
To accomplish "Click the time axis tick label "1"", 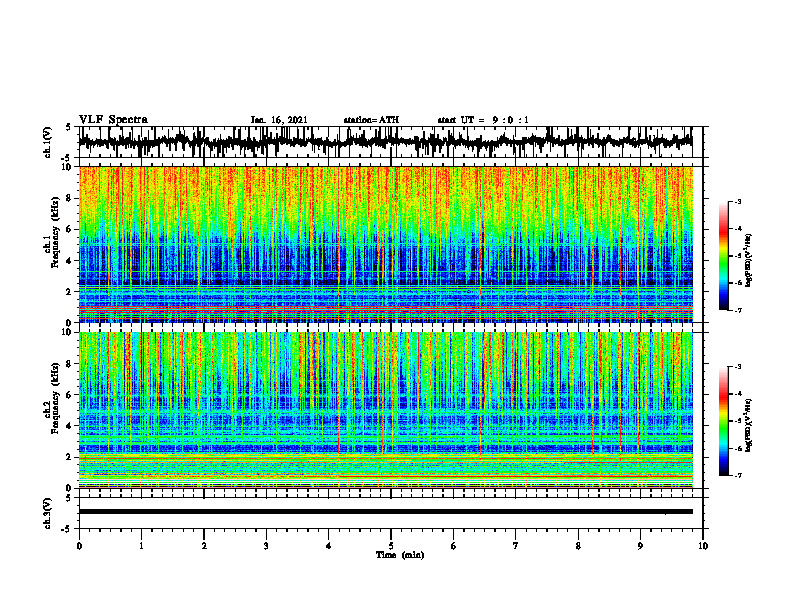I will click(x=141, y=546).
